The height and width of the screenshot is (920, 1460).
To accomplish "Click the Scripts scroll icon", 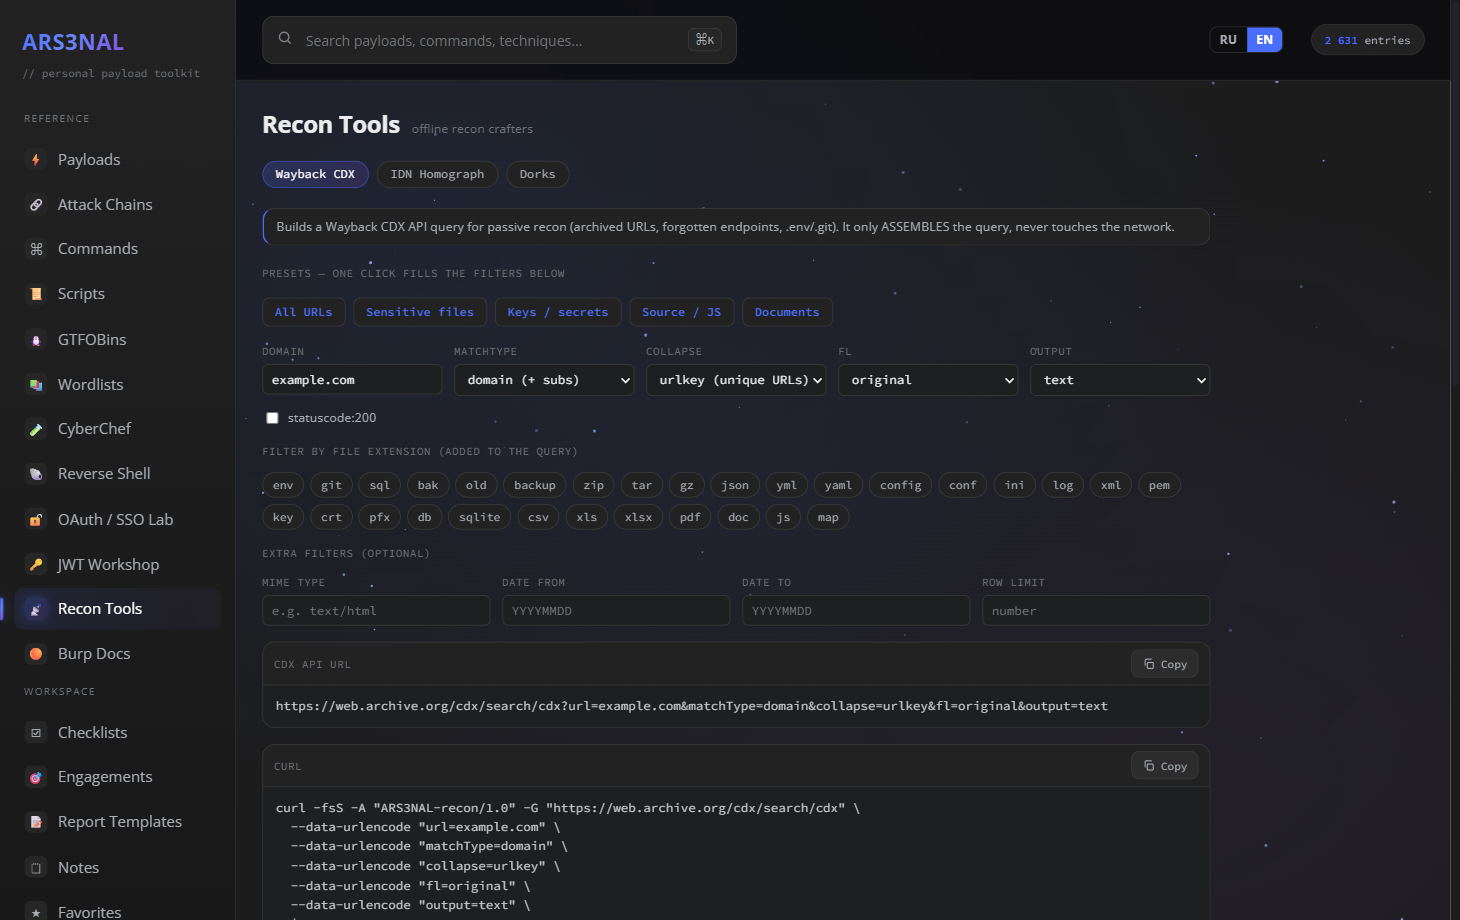I will click(x=36, y=294).
